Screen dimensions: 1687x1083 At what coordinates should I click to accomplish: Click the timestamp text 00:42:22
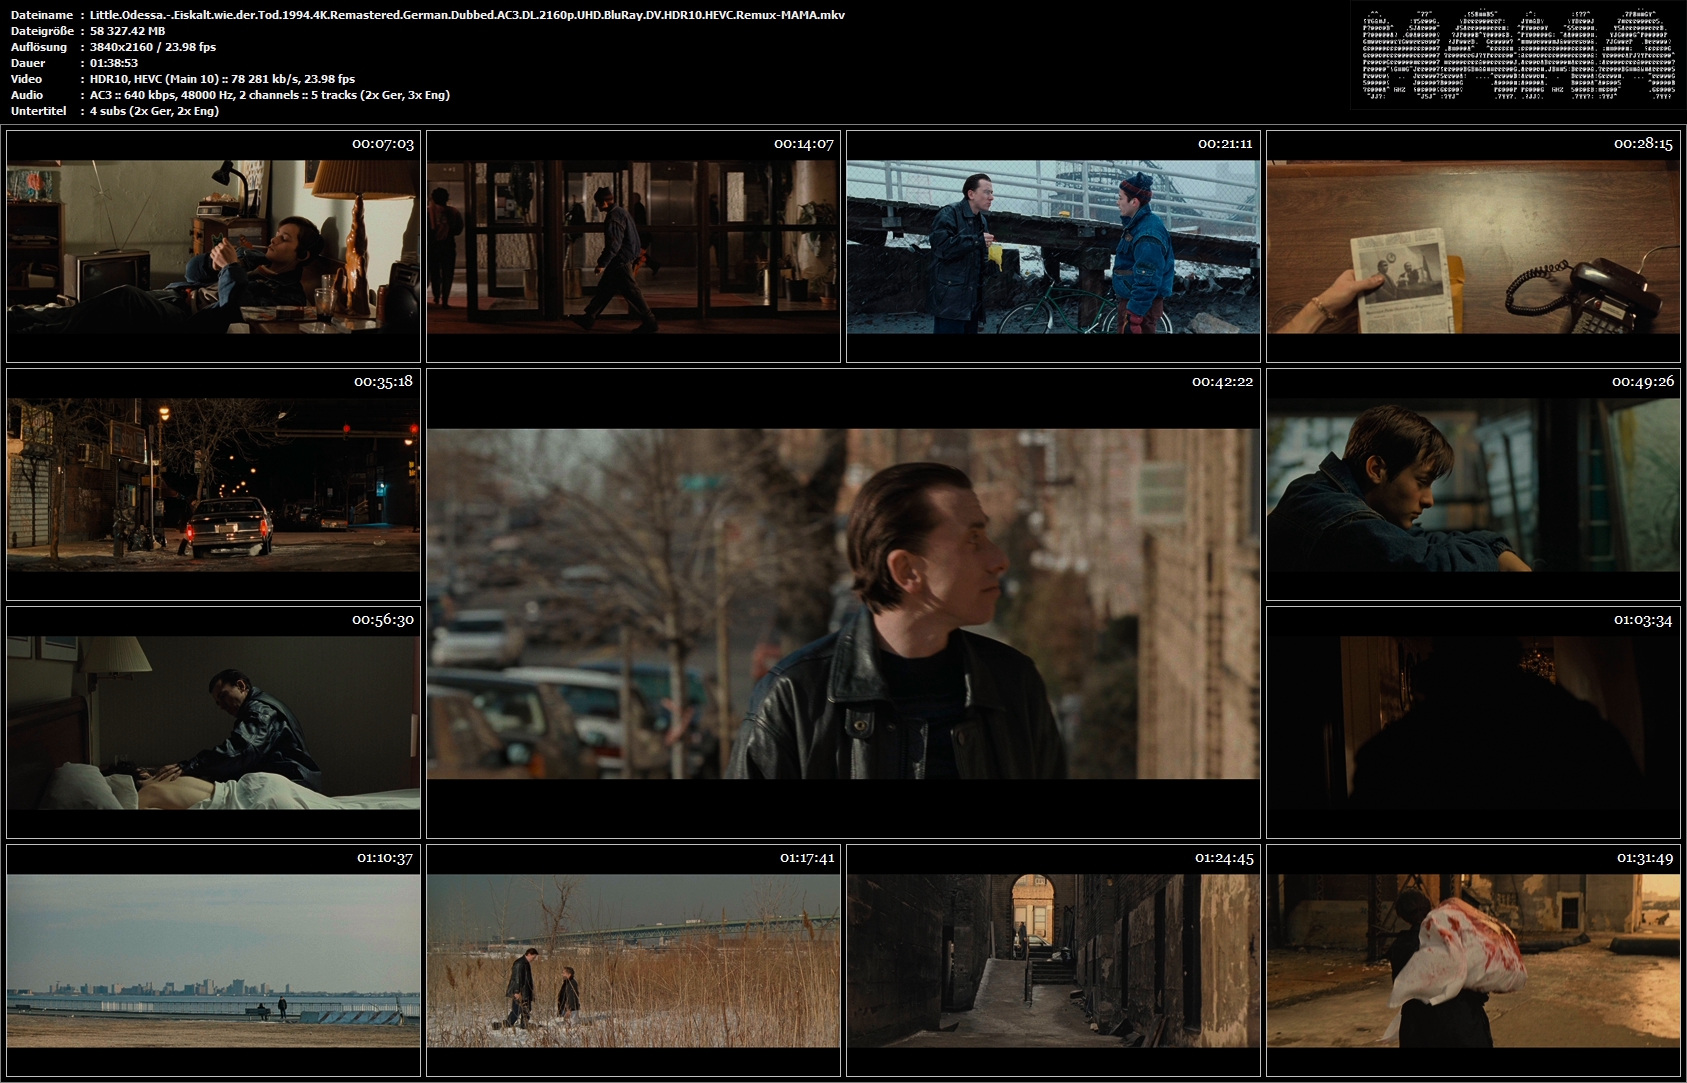[1222, 382]
